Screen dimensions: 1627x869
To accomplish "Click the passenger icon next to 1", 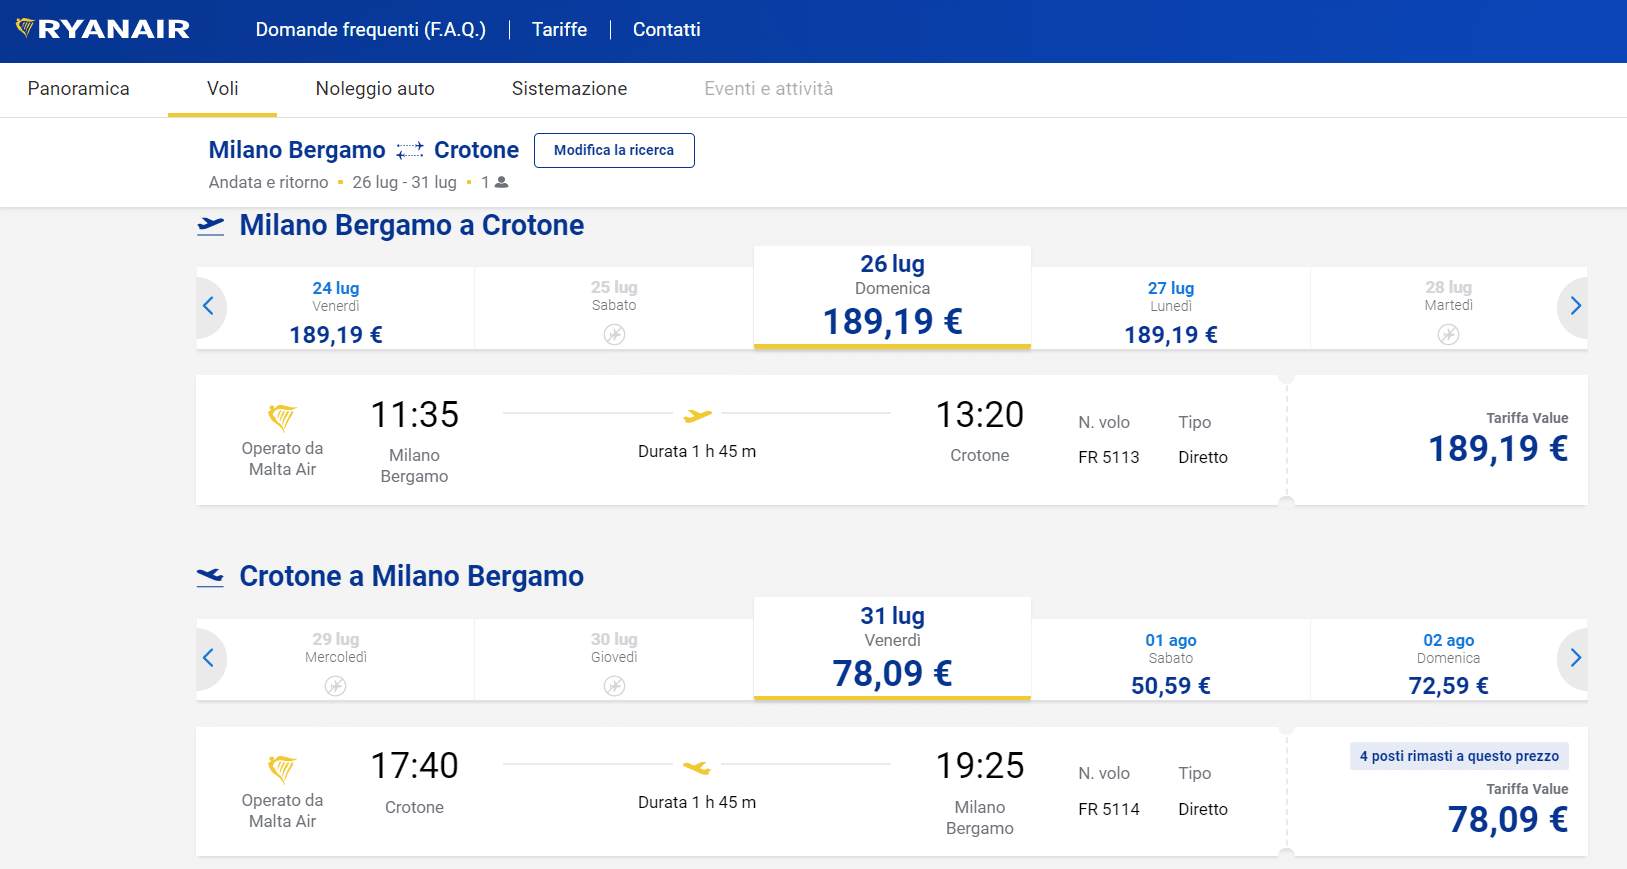I will point(502,182).
